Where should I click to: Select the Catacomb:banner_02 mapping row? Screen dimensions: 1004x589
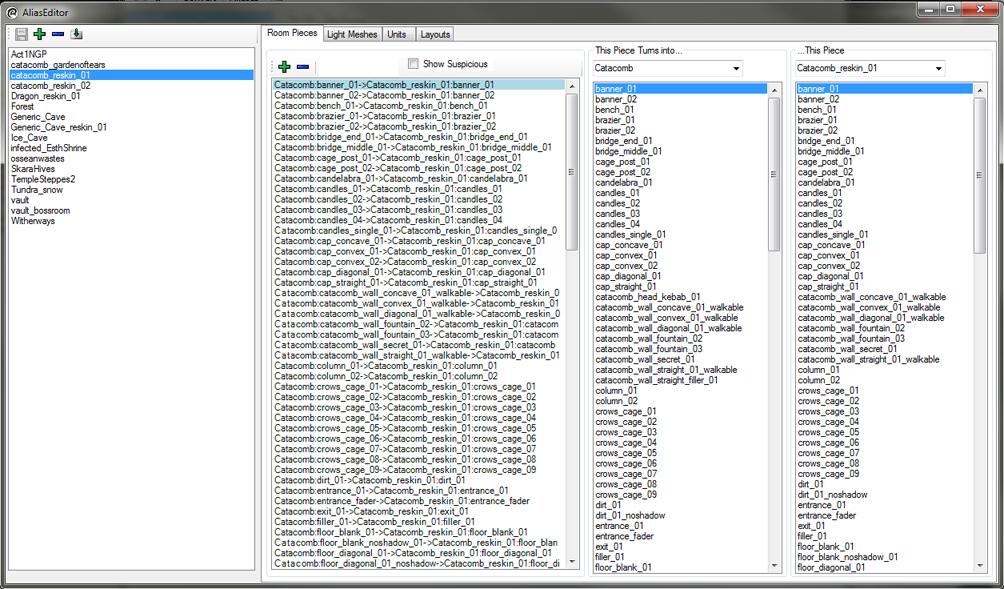pyautogui.click(x=419, y=95)
